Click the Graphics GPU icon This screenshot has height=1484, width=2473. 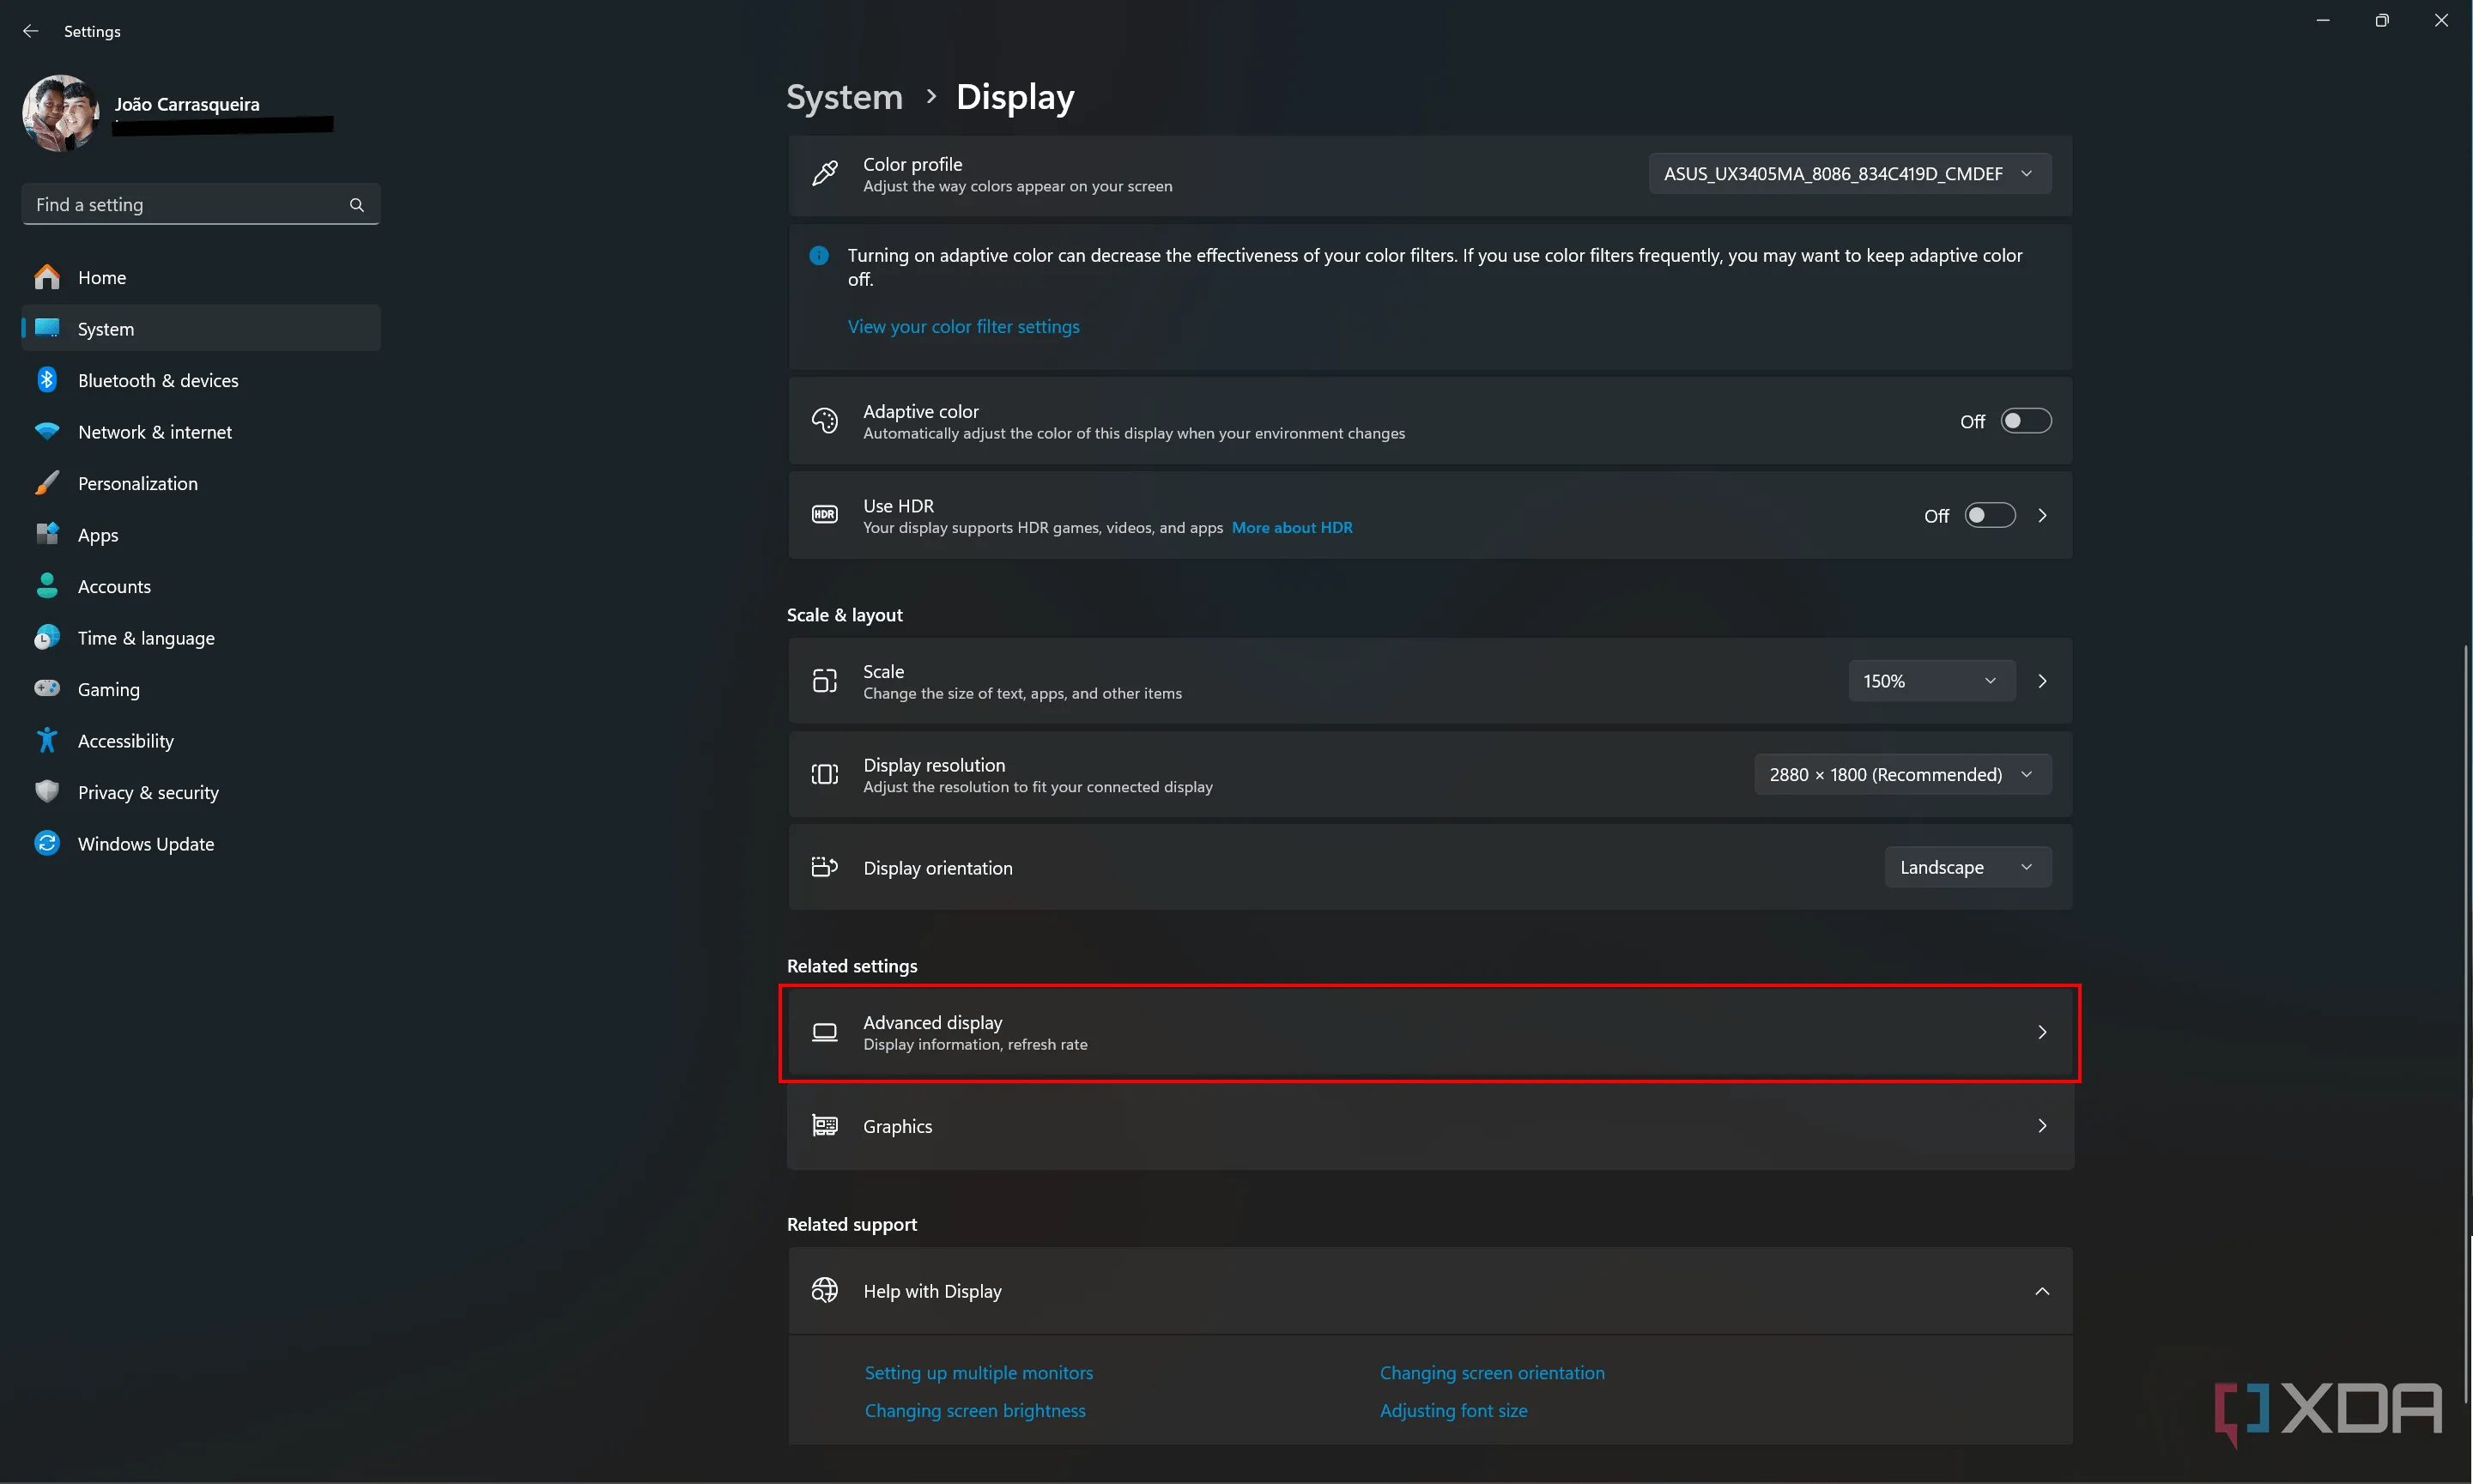click(x=824, y=1125)
